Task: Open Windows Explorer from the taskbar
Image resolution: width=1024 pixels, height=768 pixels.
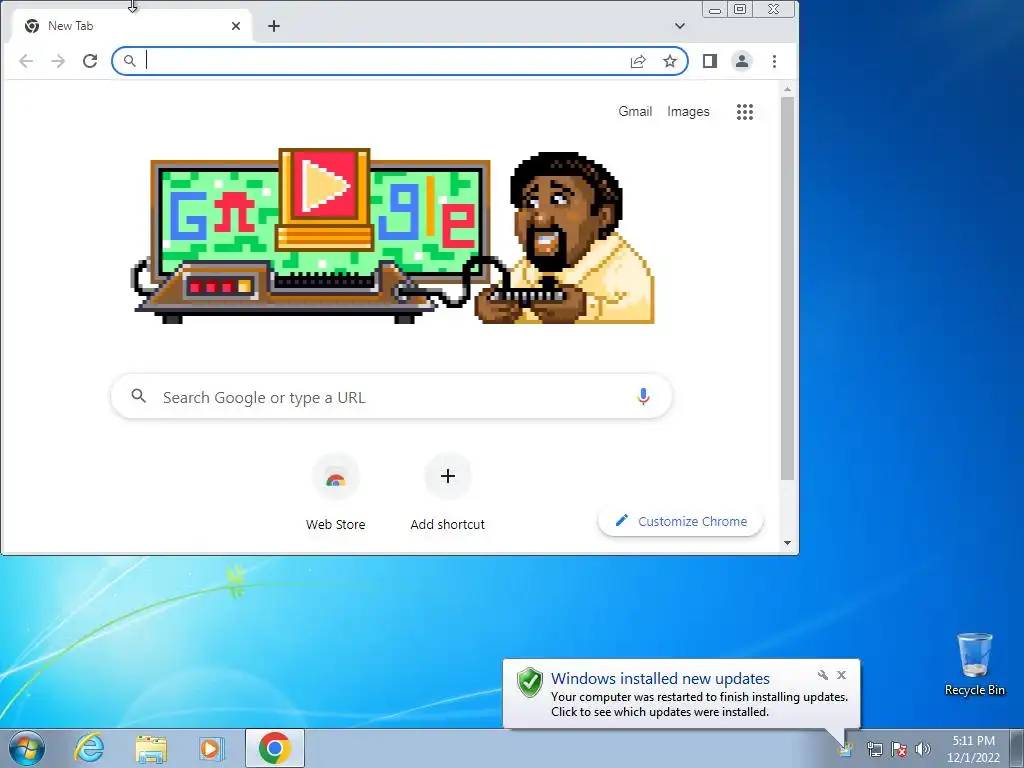Action: (x=151, y=748)
